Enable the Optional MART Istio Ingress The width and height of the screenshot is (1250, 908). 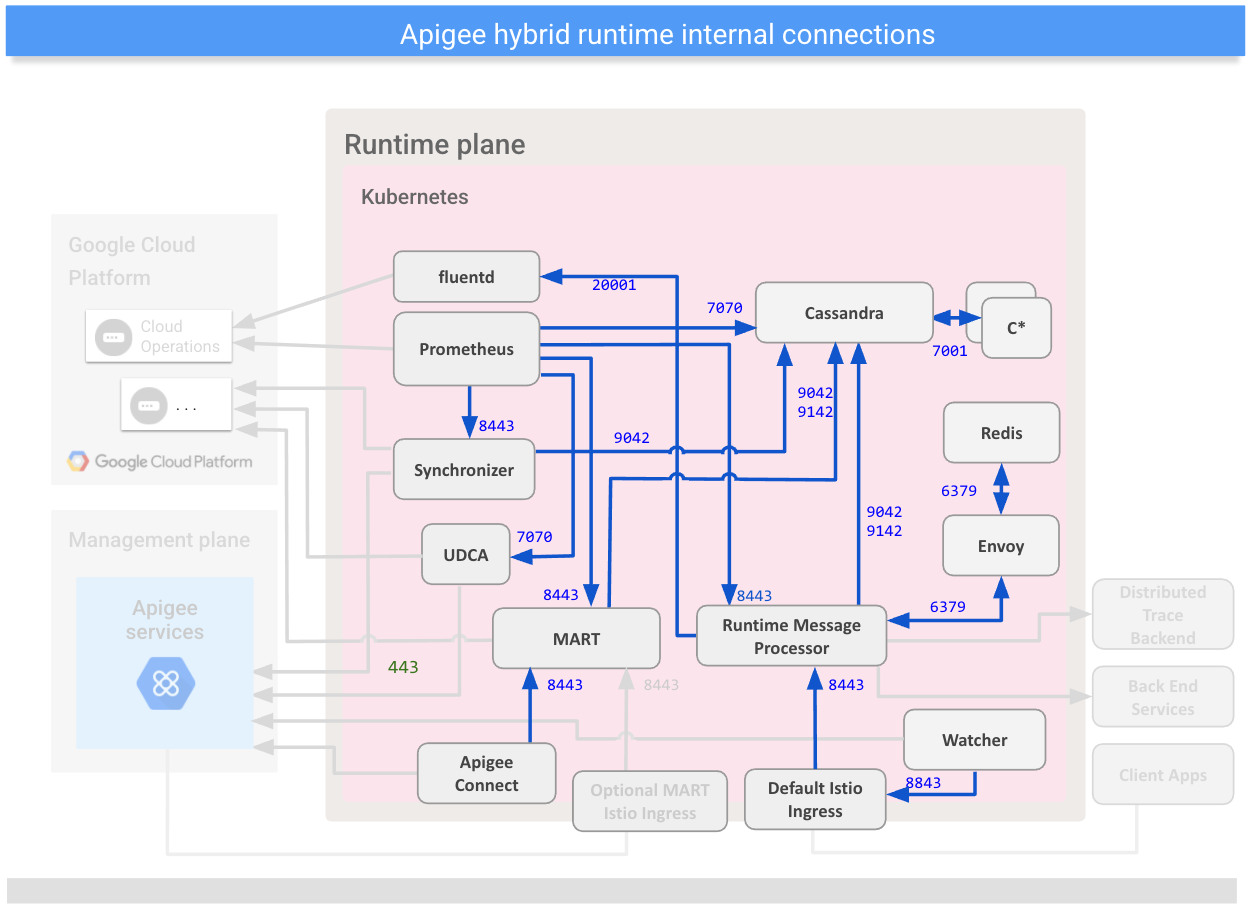pyautogui.click(x=649, y=801)
